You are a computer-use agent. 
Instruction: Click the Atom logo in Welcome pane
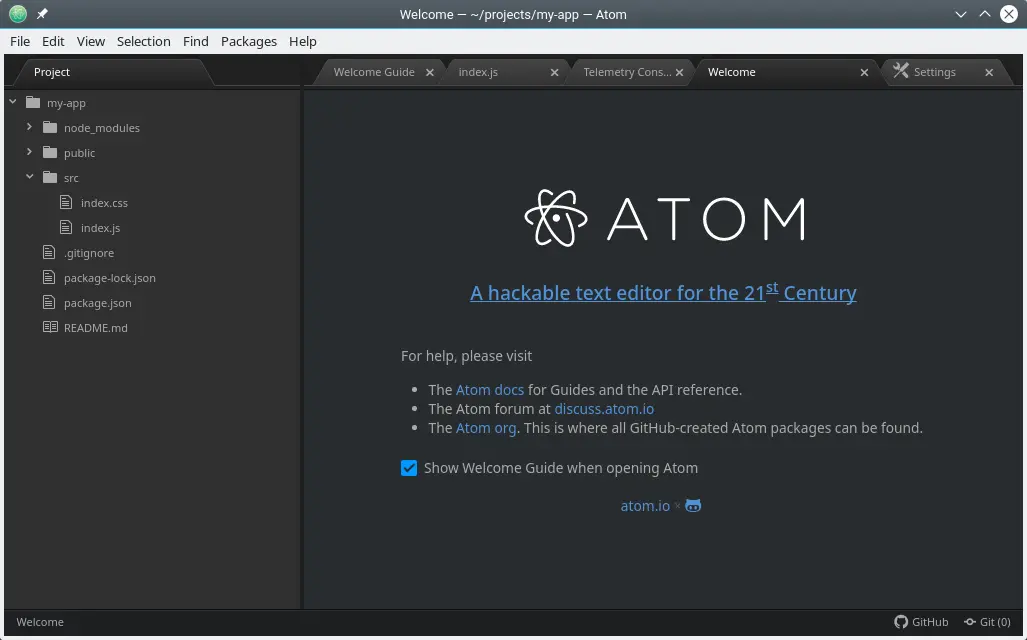[664, 218]
